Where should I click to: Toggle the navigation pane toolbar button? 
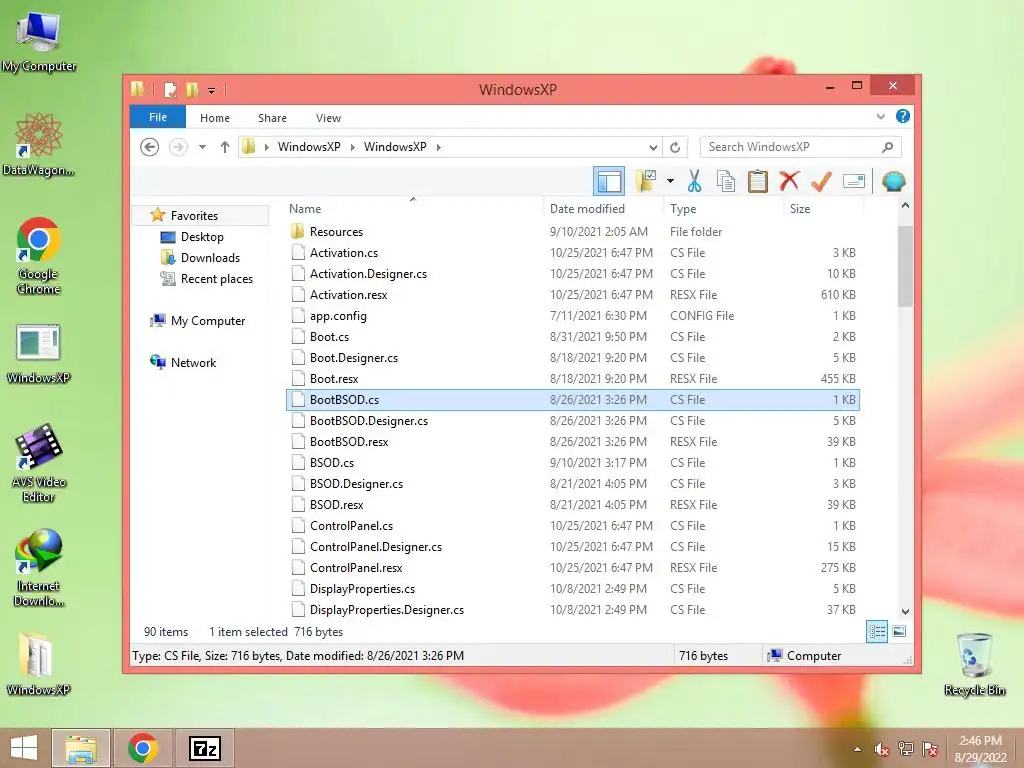(609, 181)
